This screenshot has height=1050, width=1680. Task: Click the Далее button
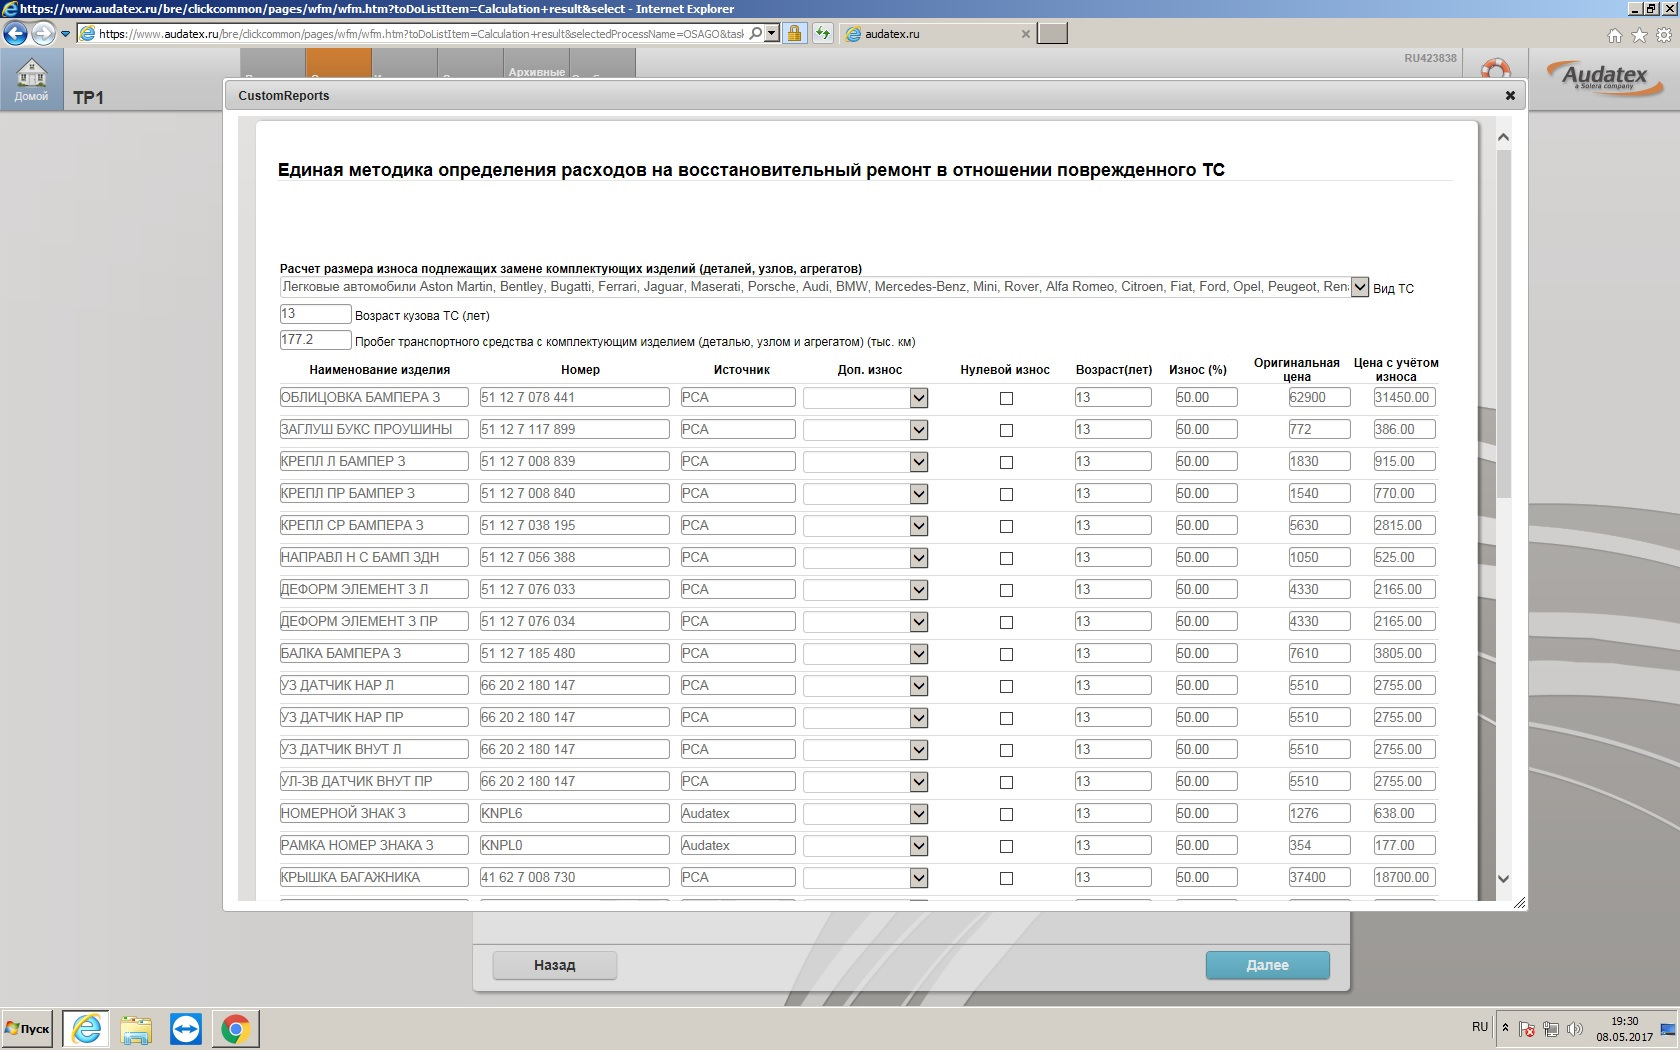pos(1267,965)
